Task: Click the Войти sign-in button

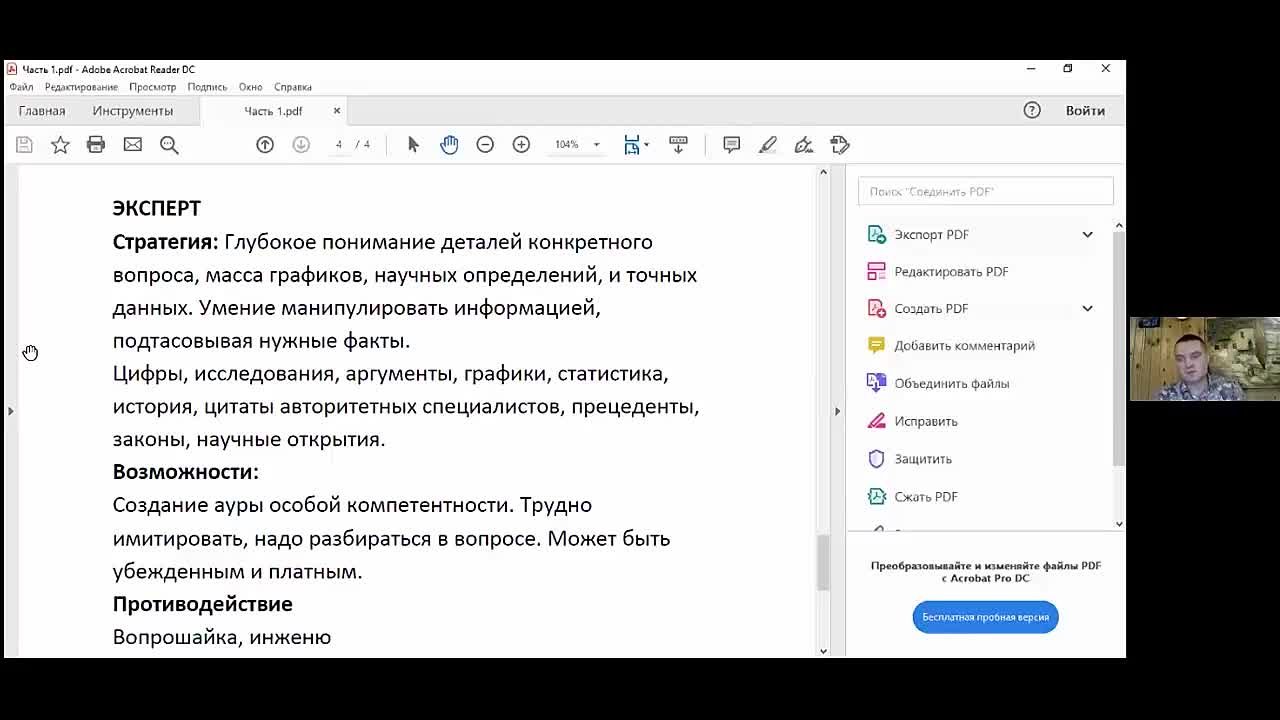Action: pos(1085,110)
